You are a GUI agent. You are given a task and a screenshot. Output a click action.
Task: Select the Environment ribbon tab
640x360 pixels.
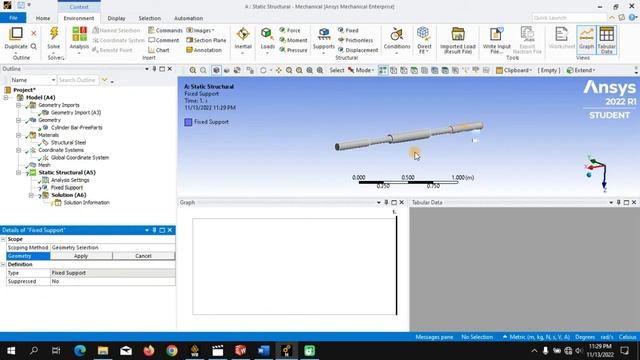point(79,18)
